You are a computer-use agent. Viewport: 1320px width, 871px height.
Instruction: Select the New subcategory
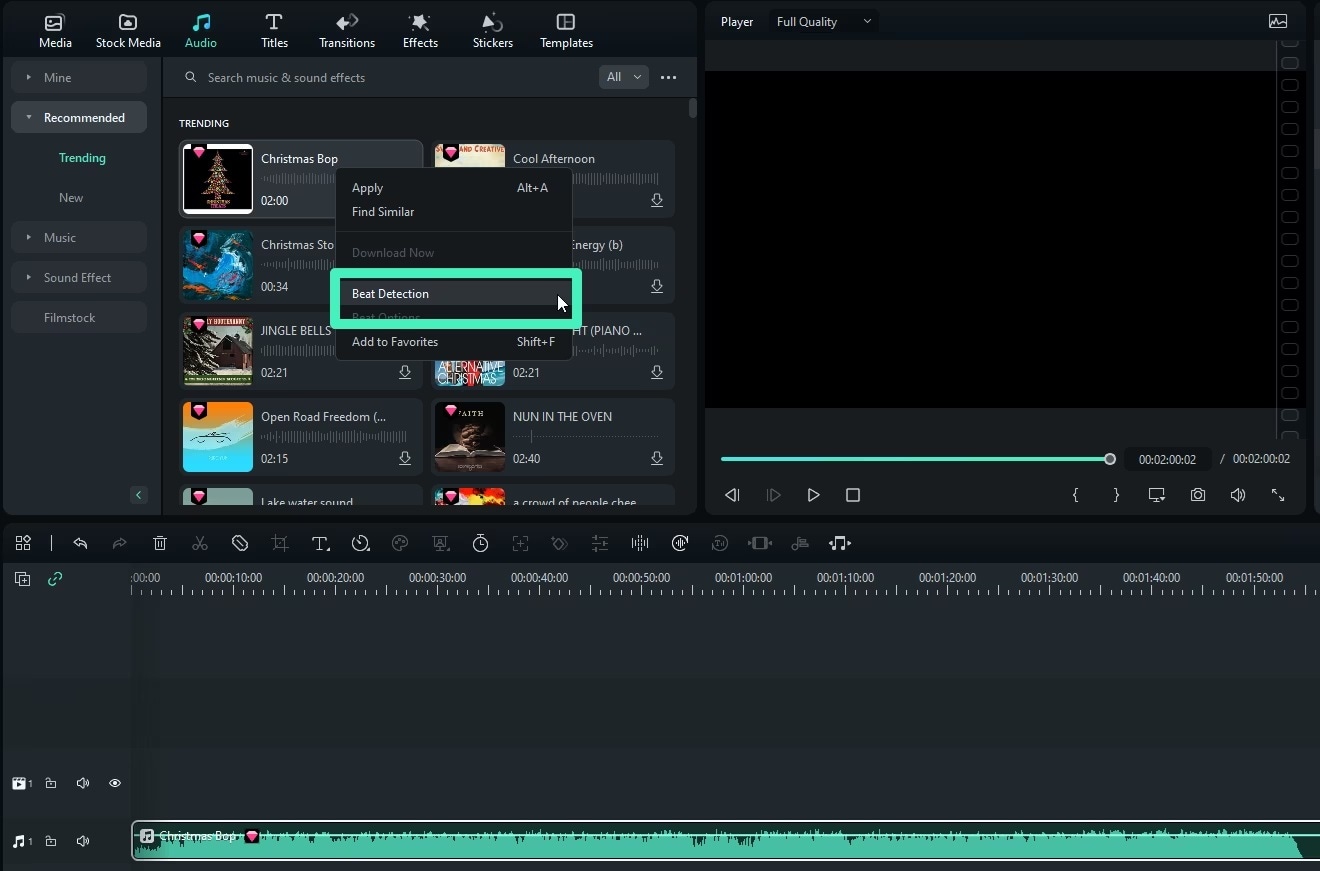pyautogui.click(x=71, y=198)
